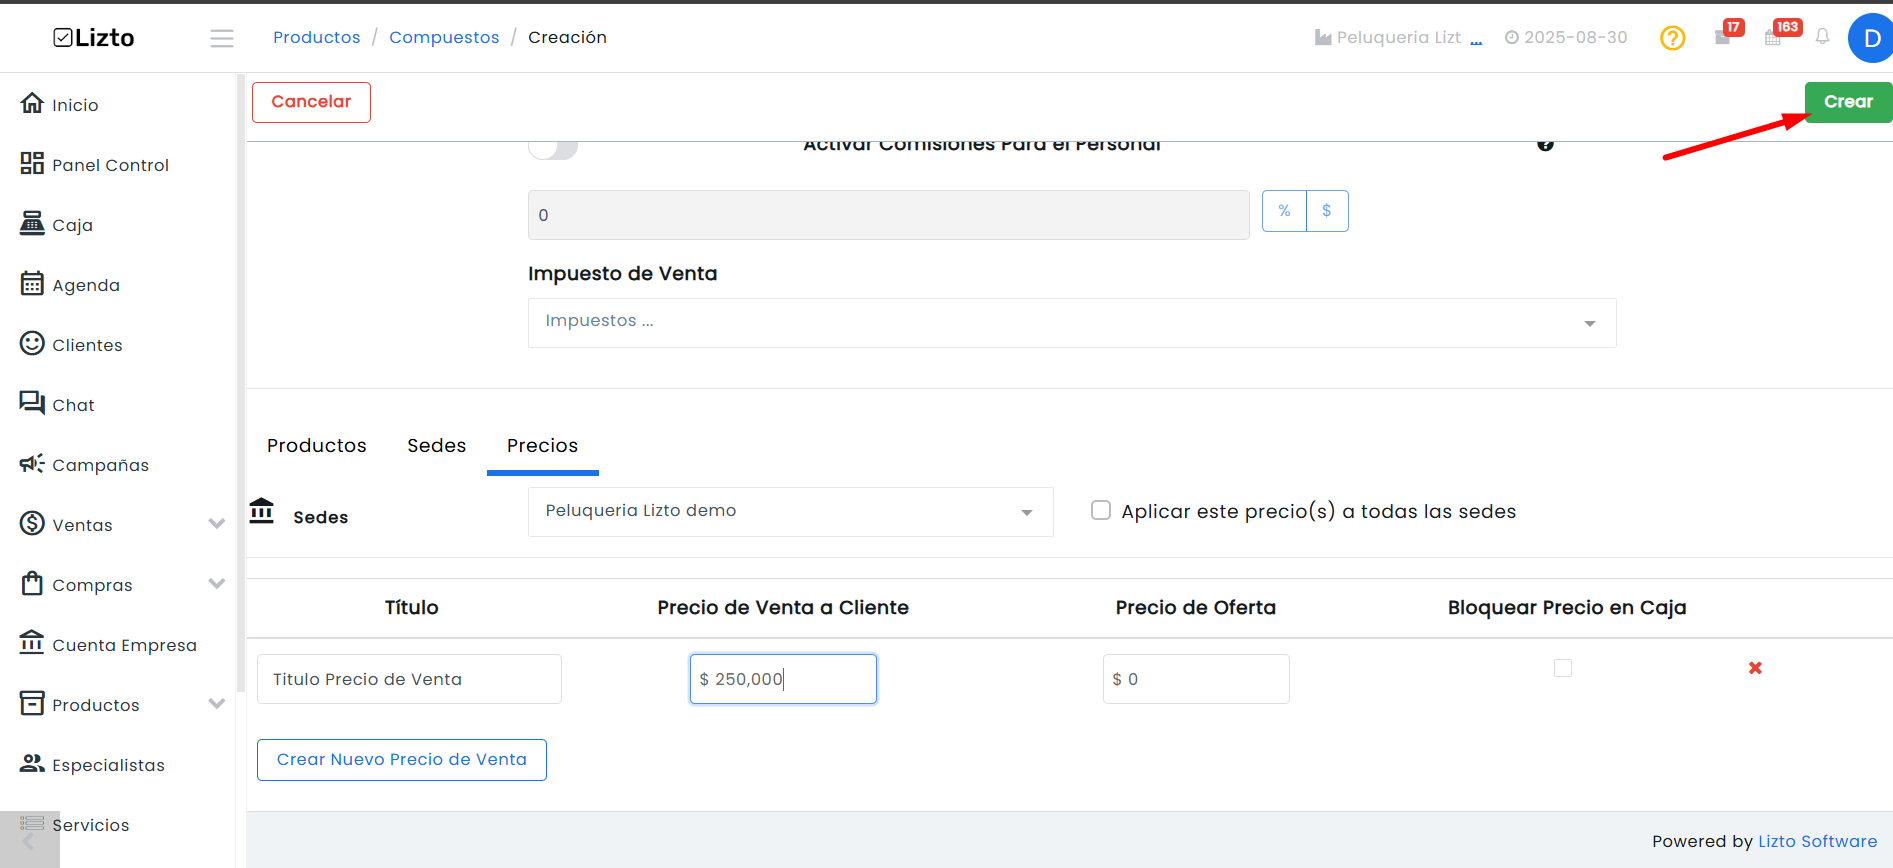Switch to the Sedes tab

437,446
